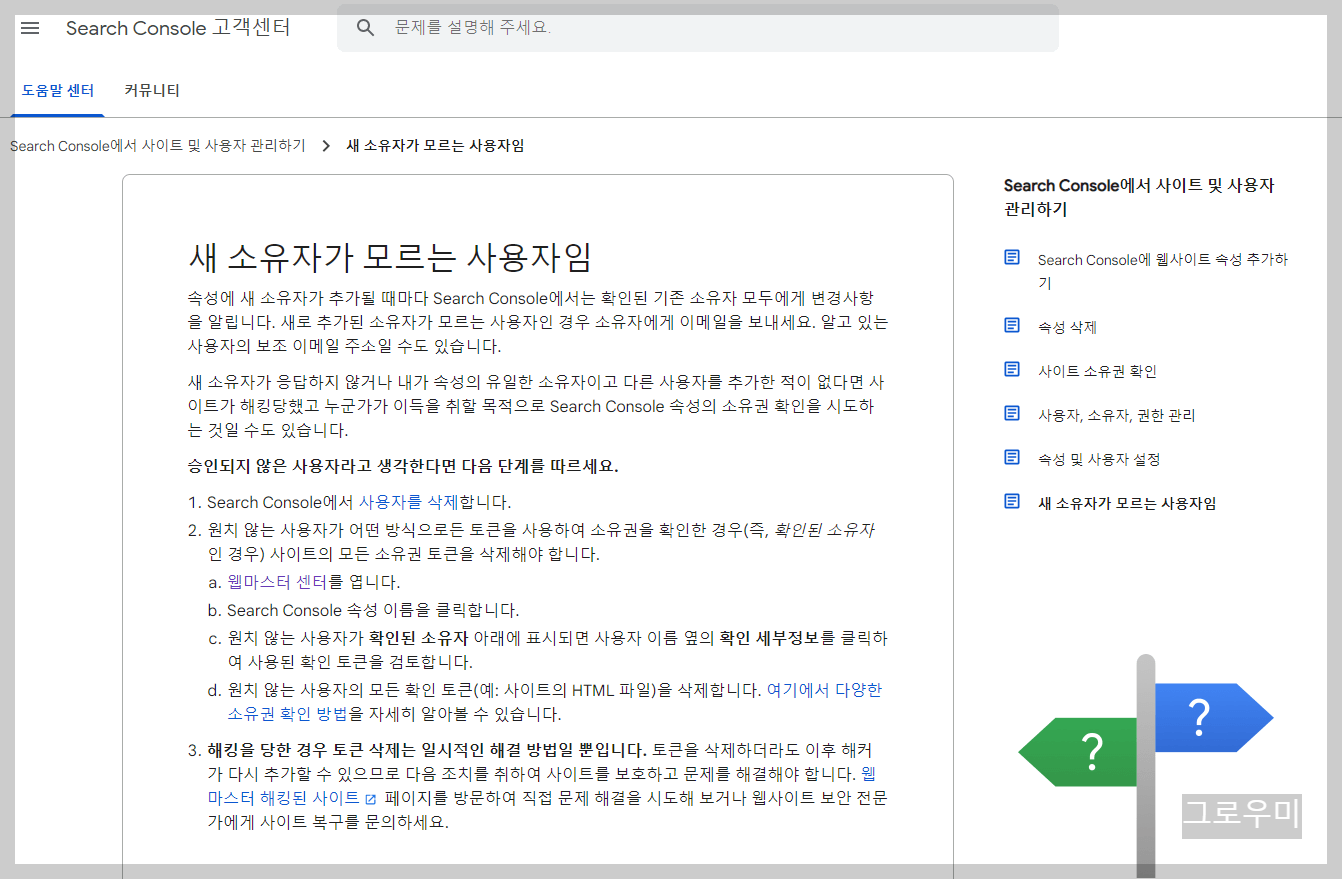Open sidebar article 사이트 소유권 확인
The image size is (1342, 879).
pos(1097,371)
